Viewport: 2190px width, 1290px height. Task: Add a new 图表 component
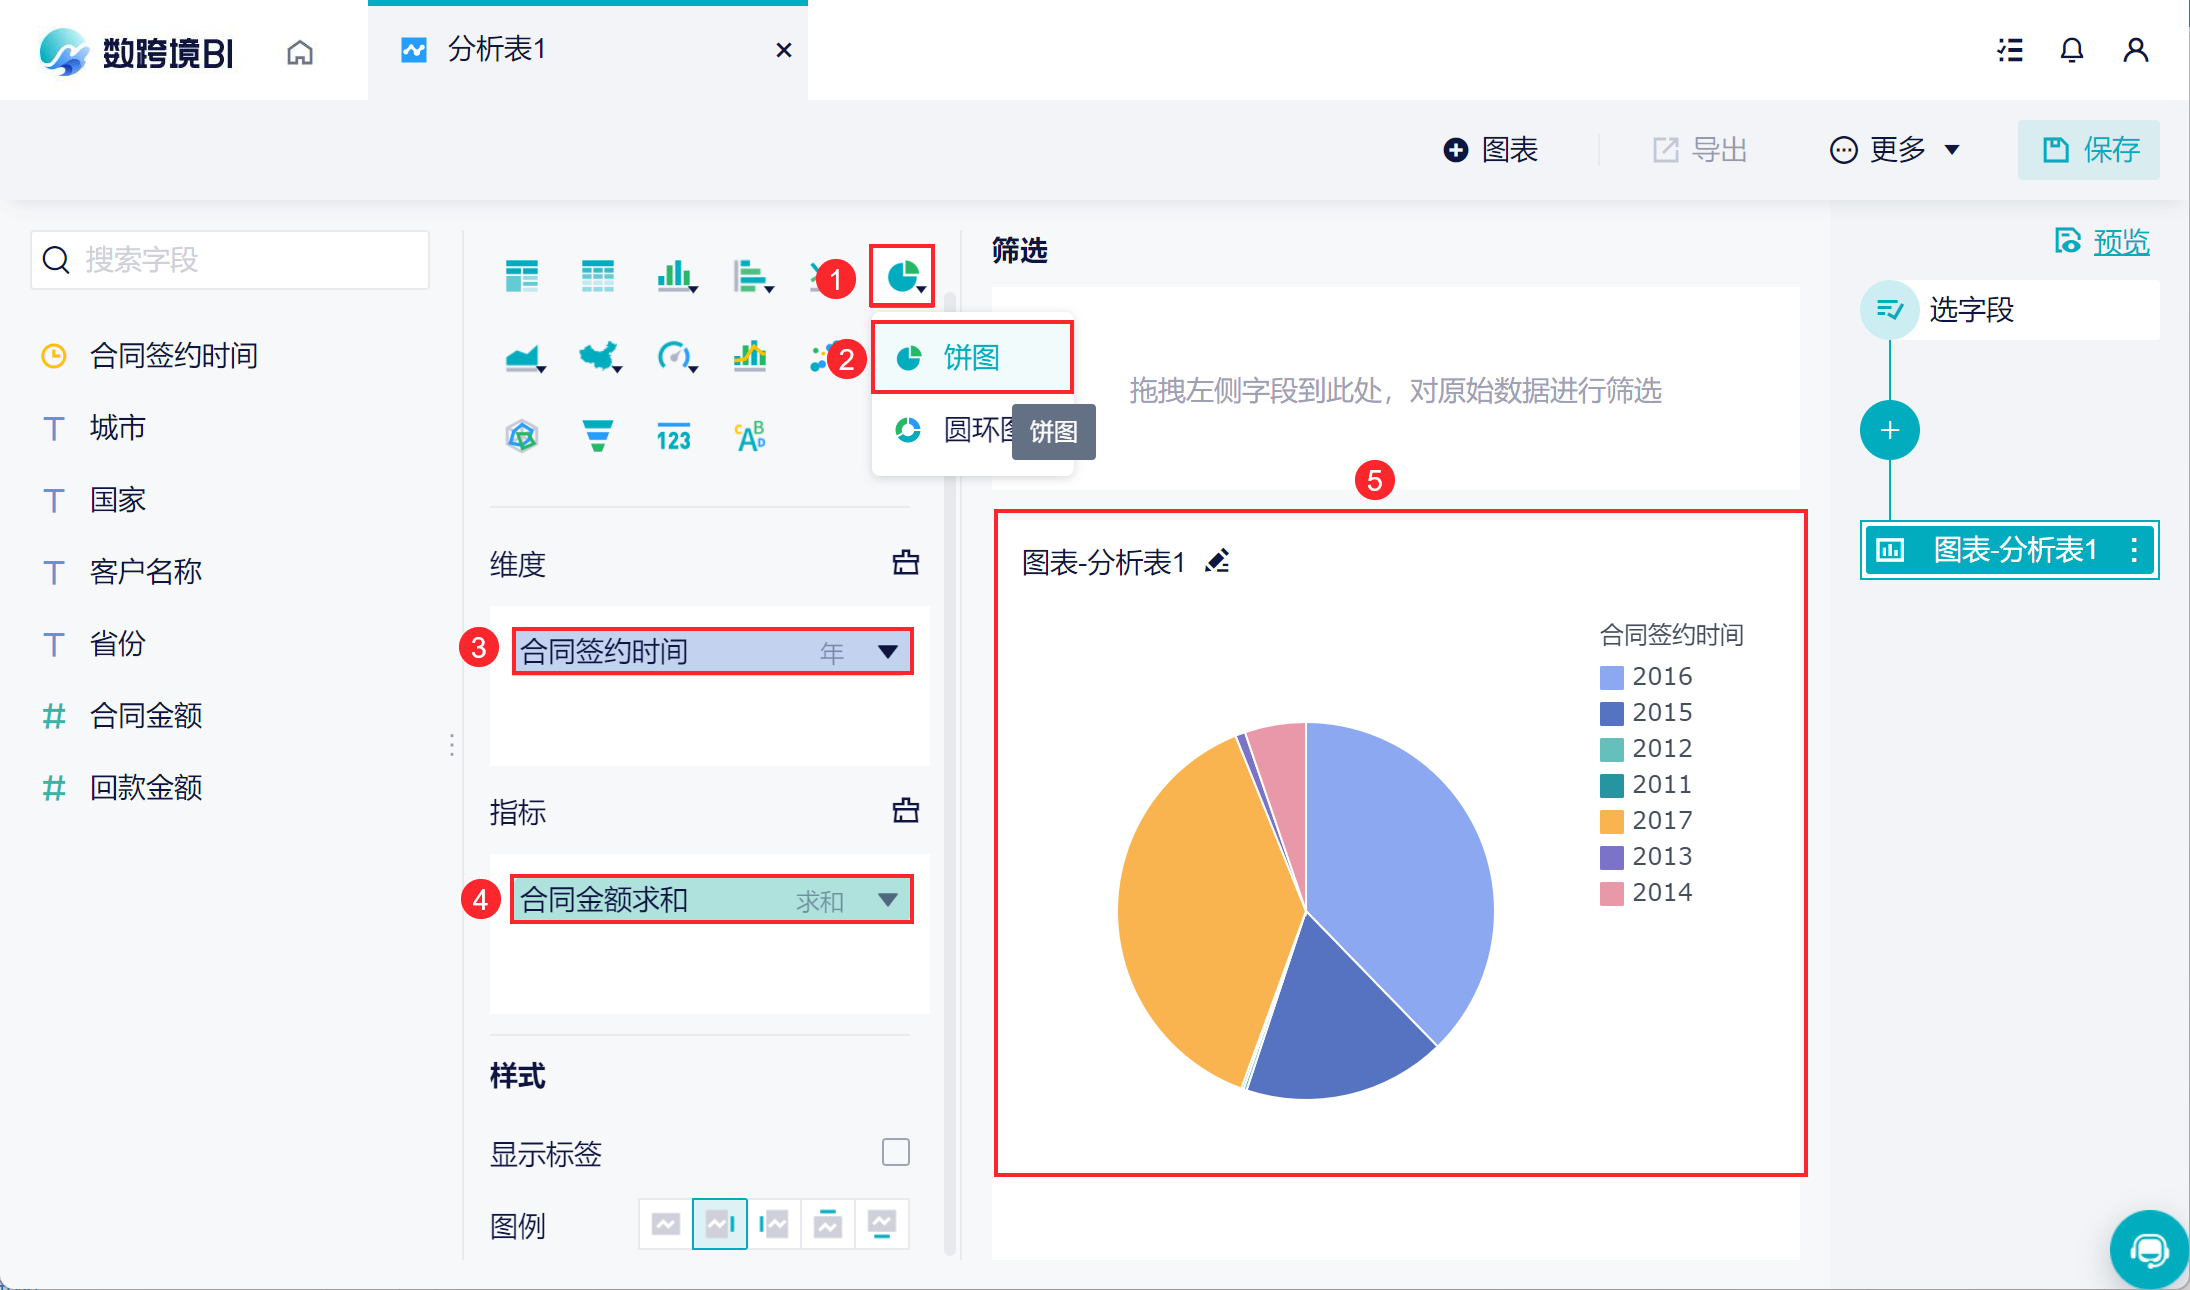click(1491, 150)
